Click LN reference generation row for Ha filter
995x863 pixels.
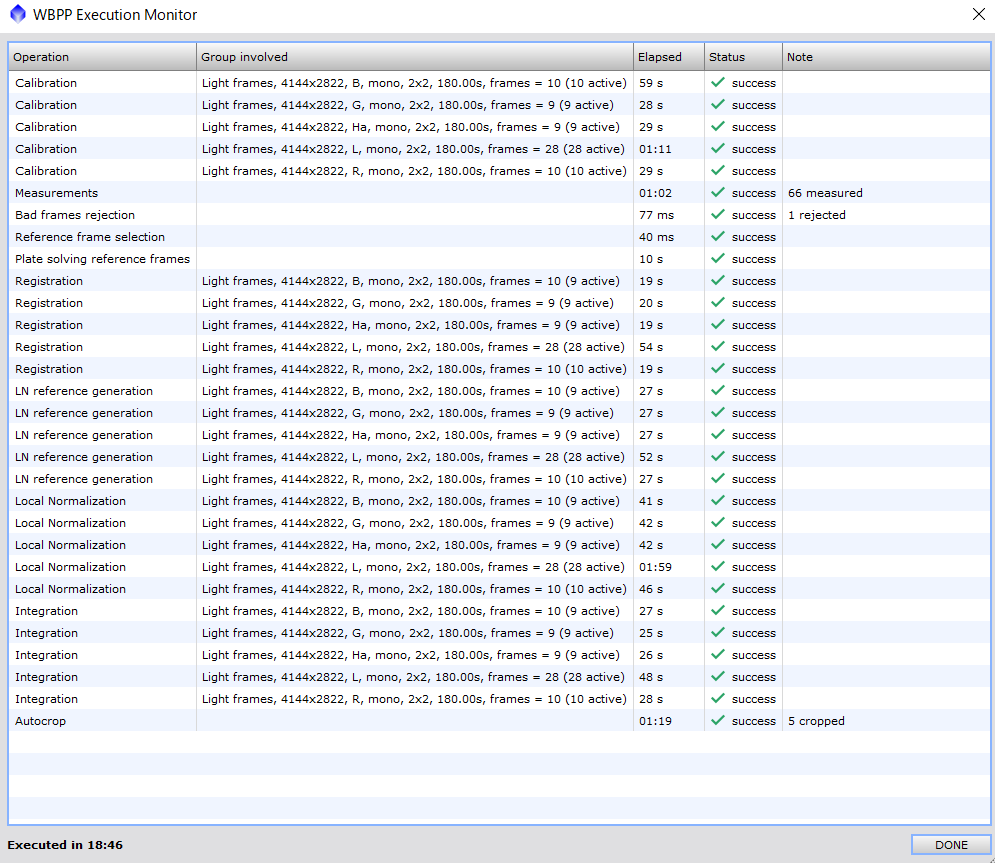(x=499, y=435)
